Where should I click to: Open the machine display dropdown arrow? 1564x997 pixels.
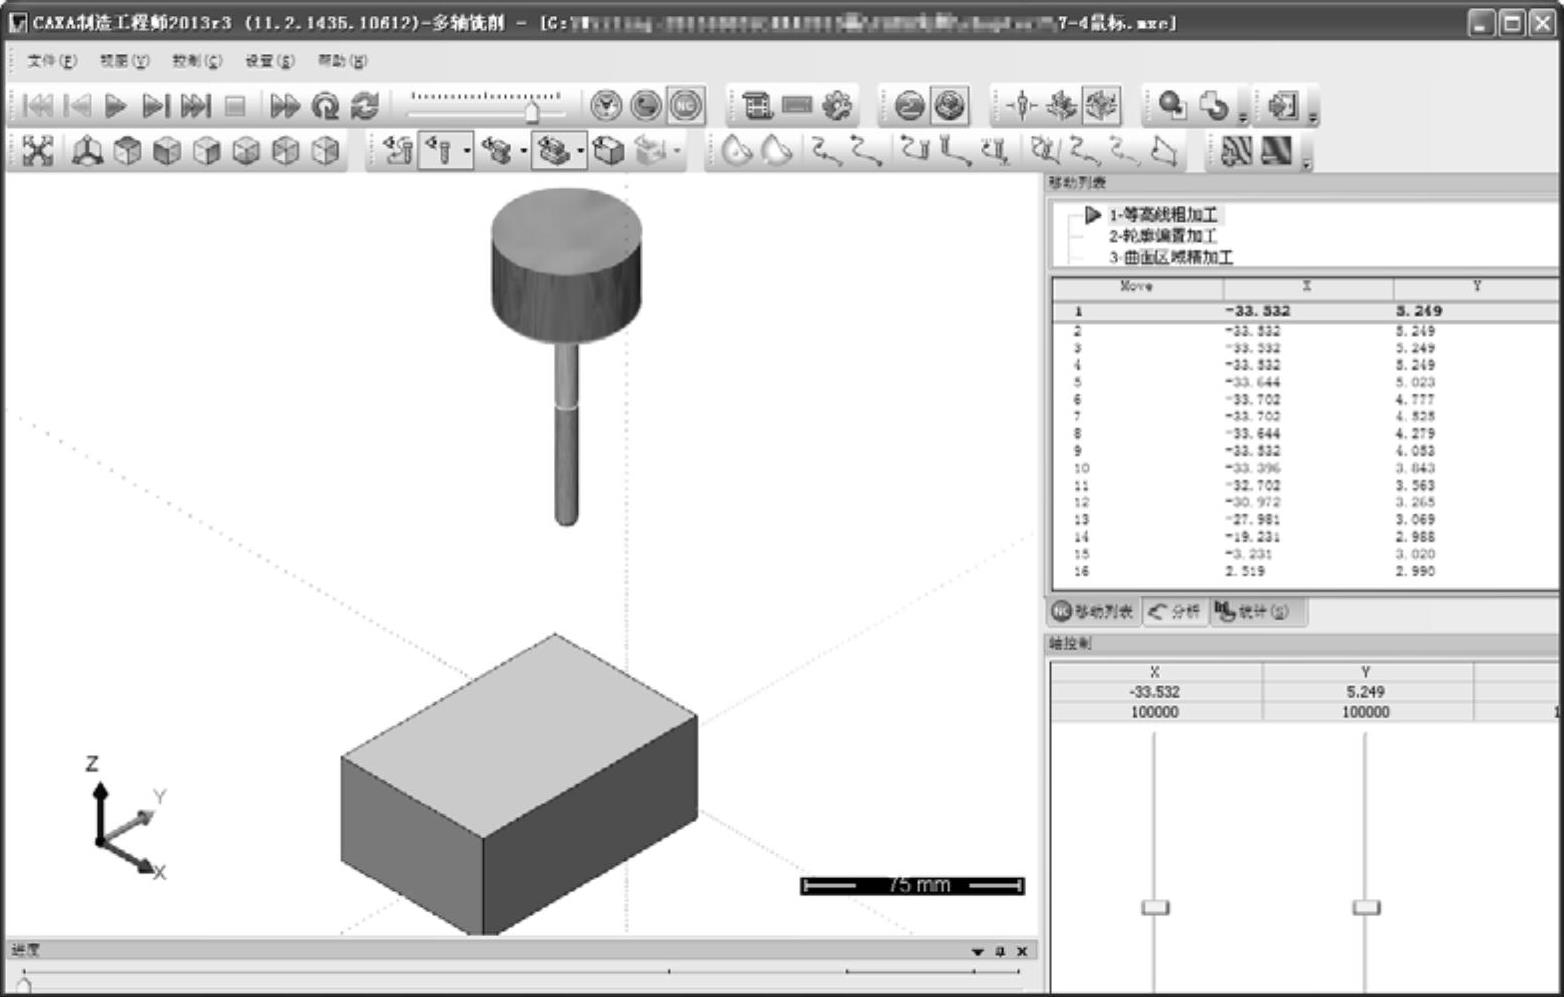(x=580, y=152)
